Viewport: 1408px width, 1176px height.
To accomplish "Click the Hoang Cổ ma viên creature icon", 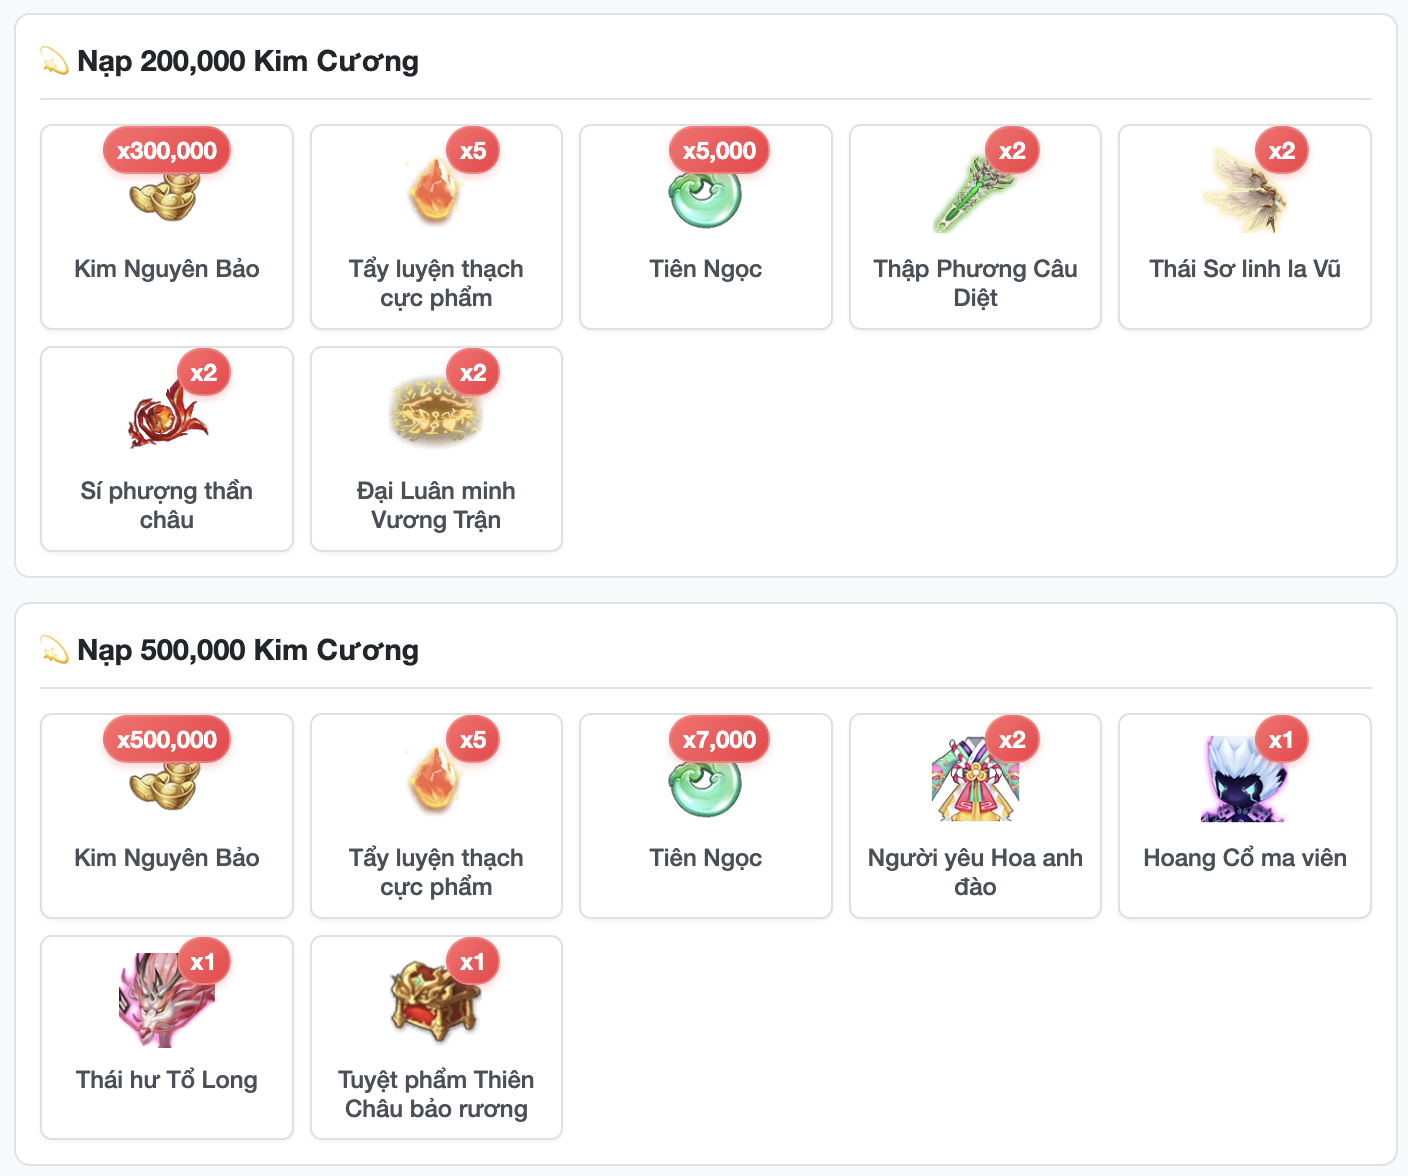I will click(1244, 779).
